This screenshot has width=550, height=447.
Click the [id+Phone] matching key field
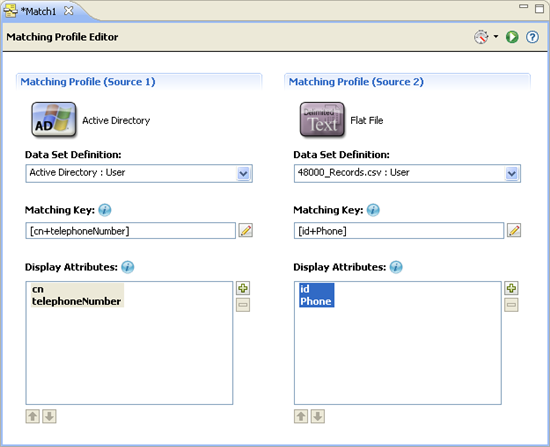click(399, 231)
